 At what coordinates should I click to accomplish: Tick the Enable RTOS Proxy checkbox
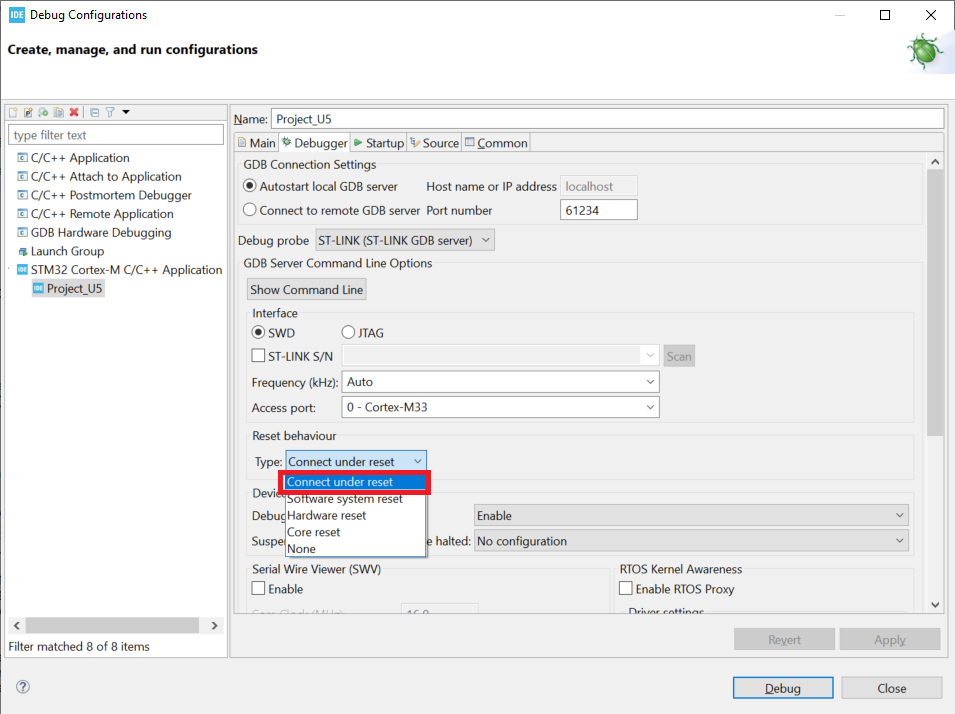click(x=626, y=589)
